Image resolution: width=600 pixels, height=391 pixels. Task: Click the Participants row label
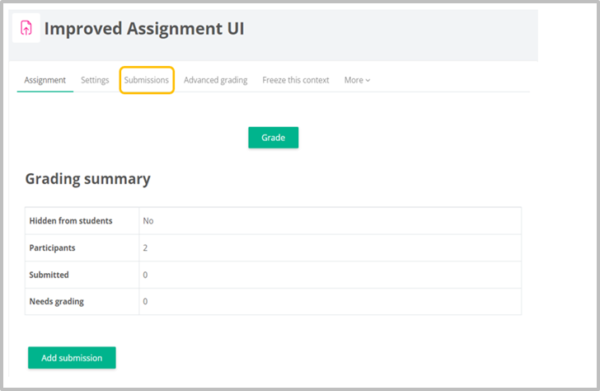[52, 248]
